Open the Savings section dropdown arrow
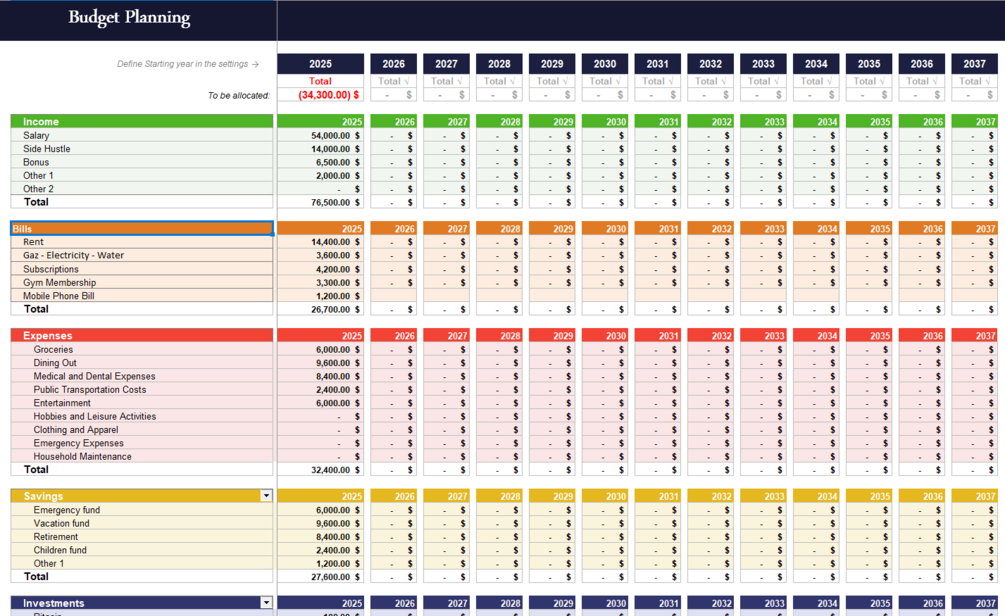The width and height of the screenshot is (1005, 616). coord(266,495)
